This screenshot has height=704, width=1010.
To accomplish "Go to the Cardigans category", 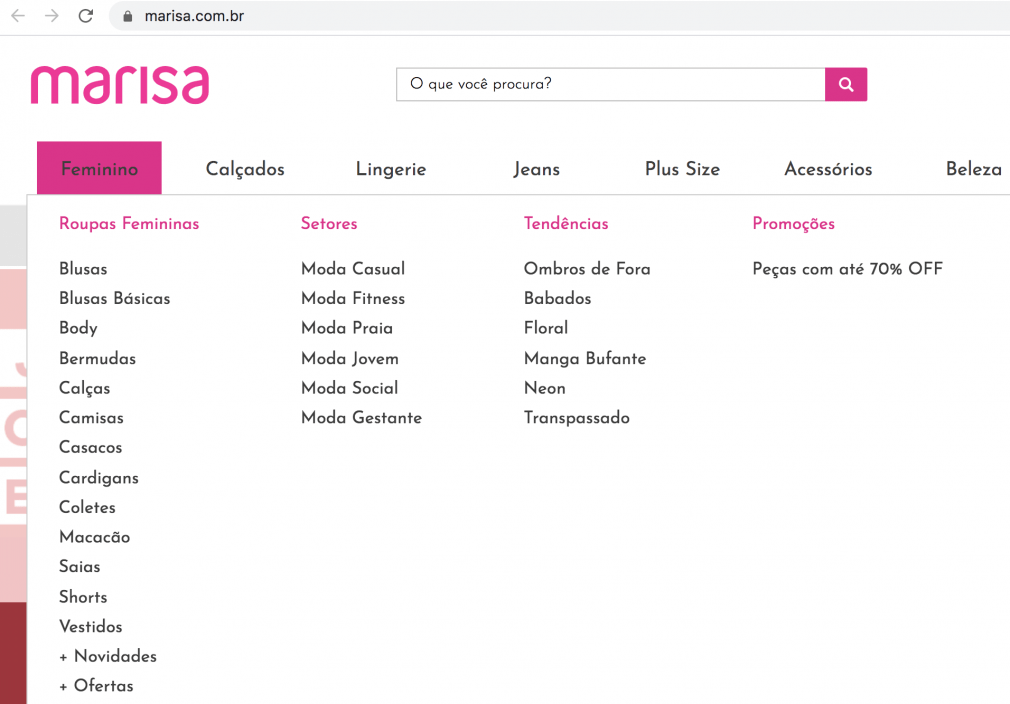I will click(x=99, y=477).
